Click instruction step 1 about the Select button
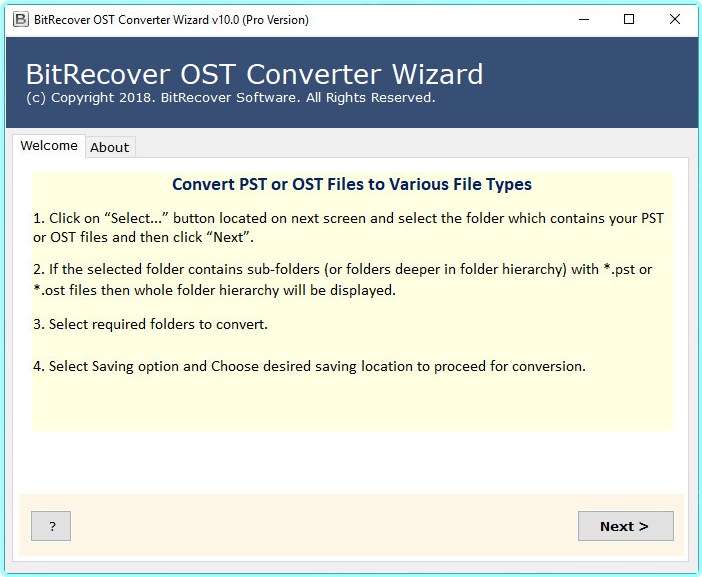The height and width of the screenshot is (577, 702). click(348, 227)
